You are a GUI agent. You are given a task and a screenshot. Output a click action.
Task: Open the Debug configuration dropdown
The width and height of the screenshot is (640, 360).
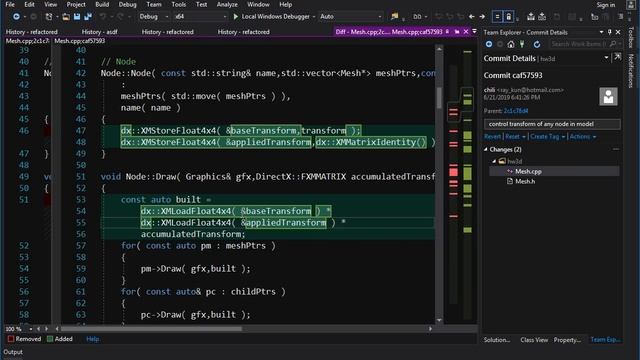167,17
